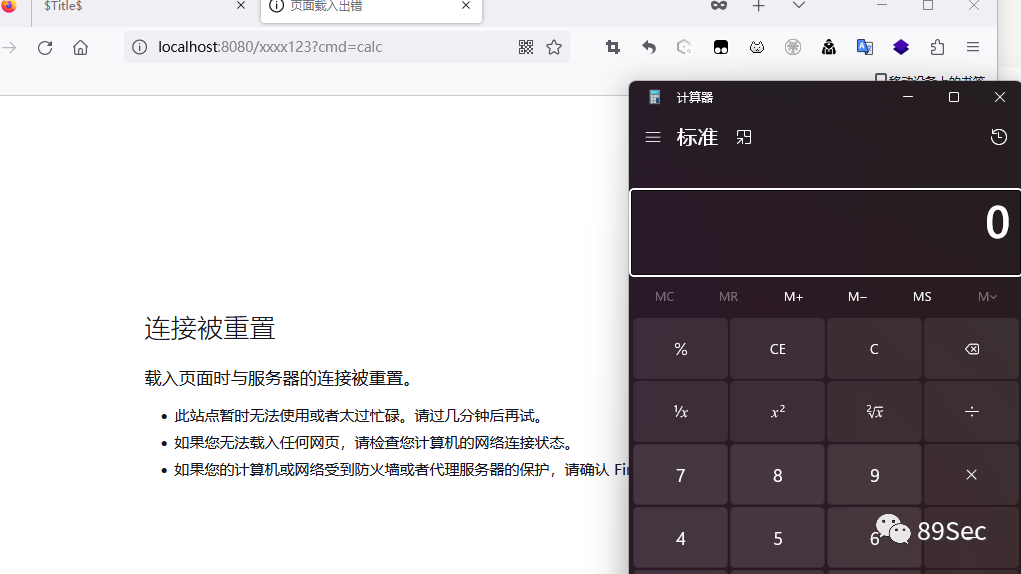The height and width of the screenshot is (574, 1021).
Task: Open the translate extension
Action: point(865,47)
